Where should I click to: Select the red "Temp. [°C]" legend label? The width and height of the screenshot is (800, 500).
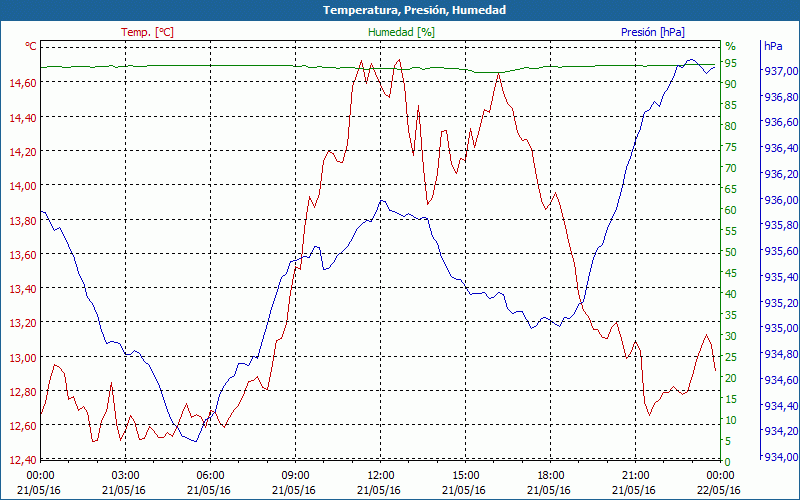tap(147, 32)
